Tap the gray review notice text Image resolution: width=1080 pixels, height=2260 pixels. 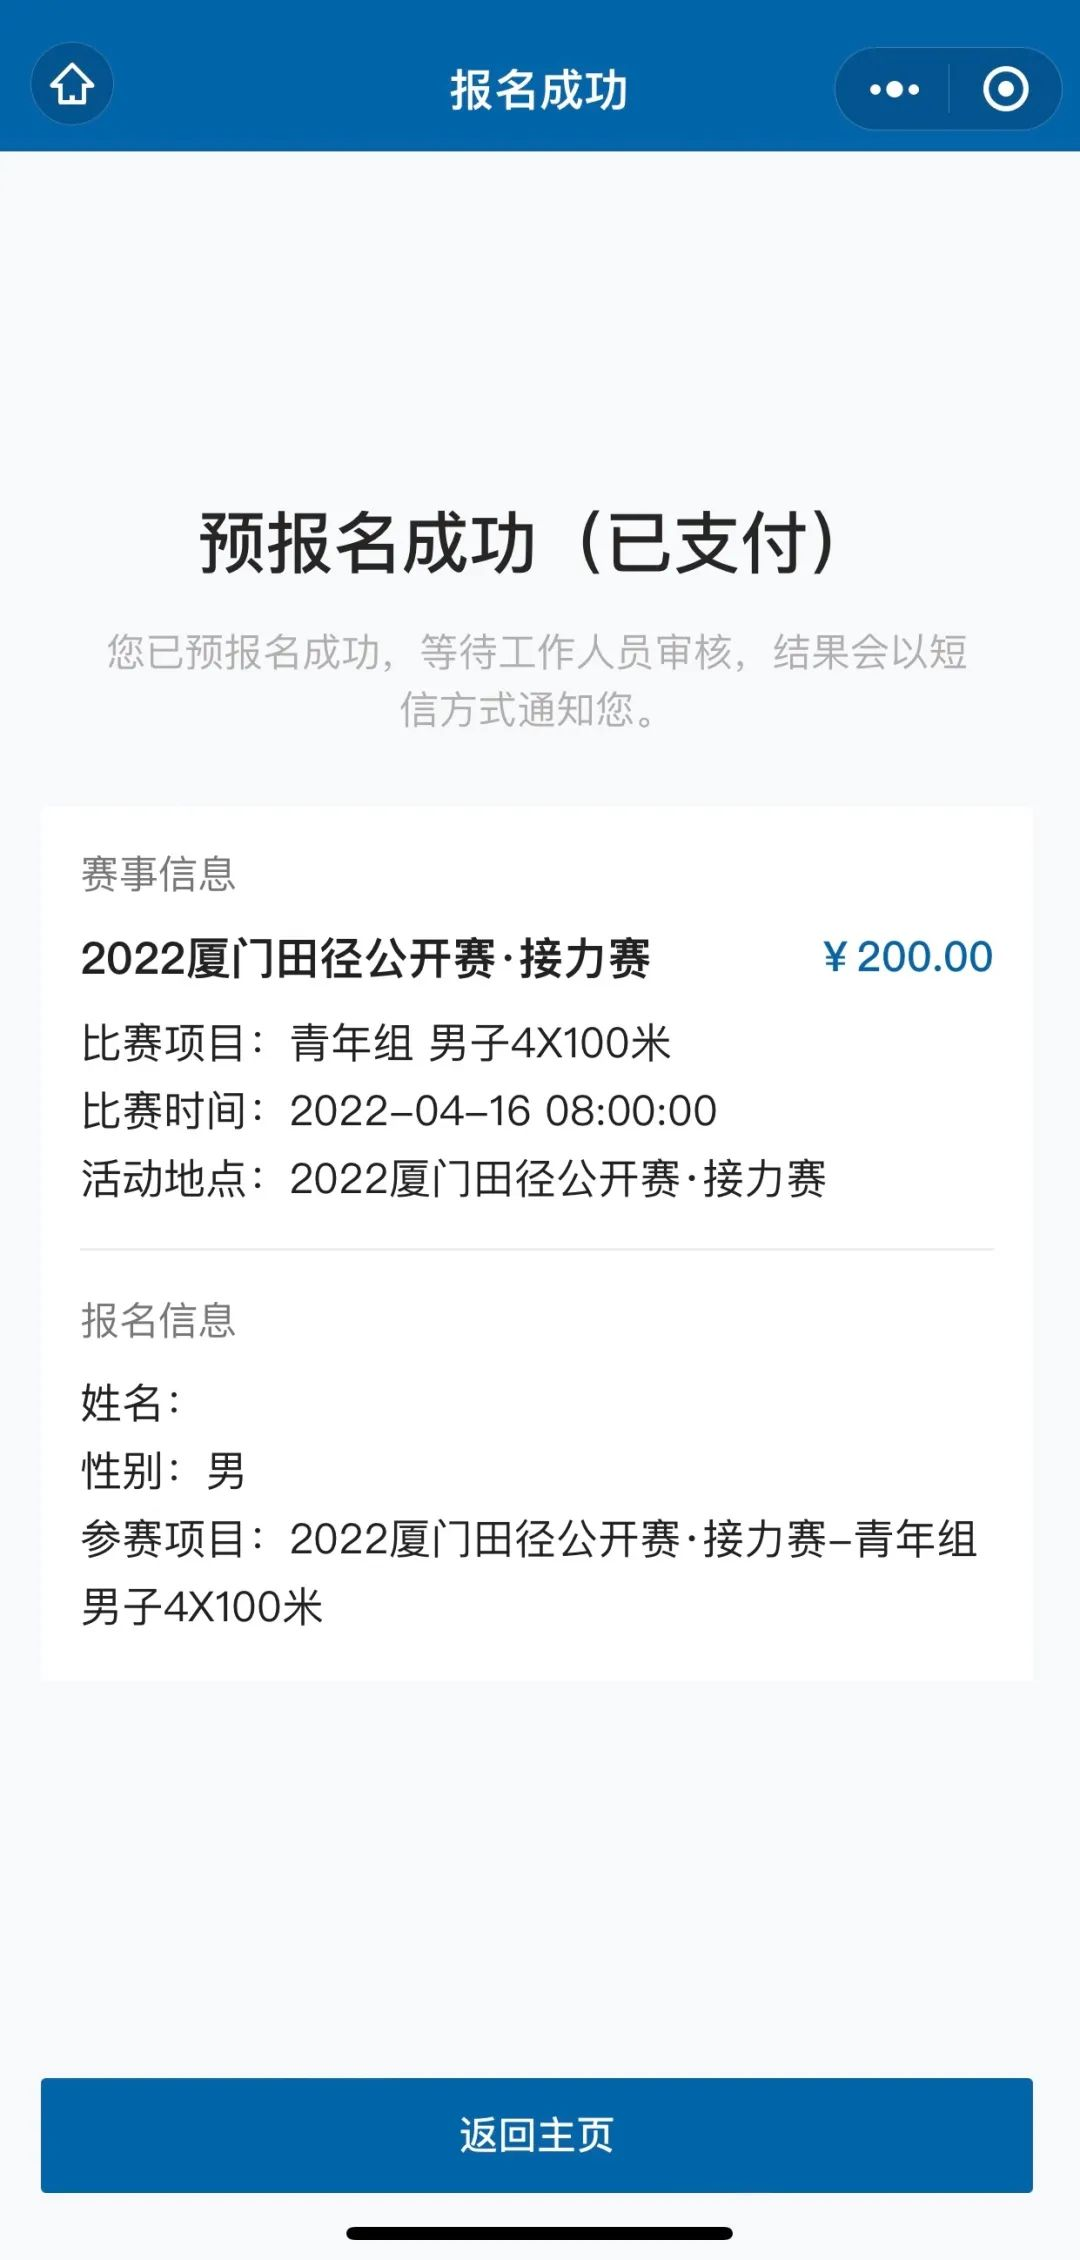pyautogui.click(x=537, y=680)
